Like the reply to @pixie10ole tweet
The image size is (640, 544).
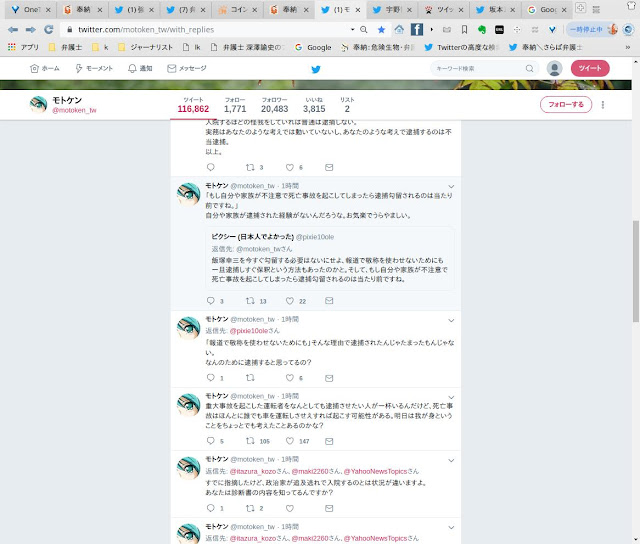click(x=289, y=378)
